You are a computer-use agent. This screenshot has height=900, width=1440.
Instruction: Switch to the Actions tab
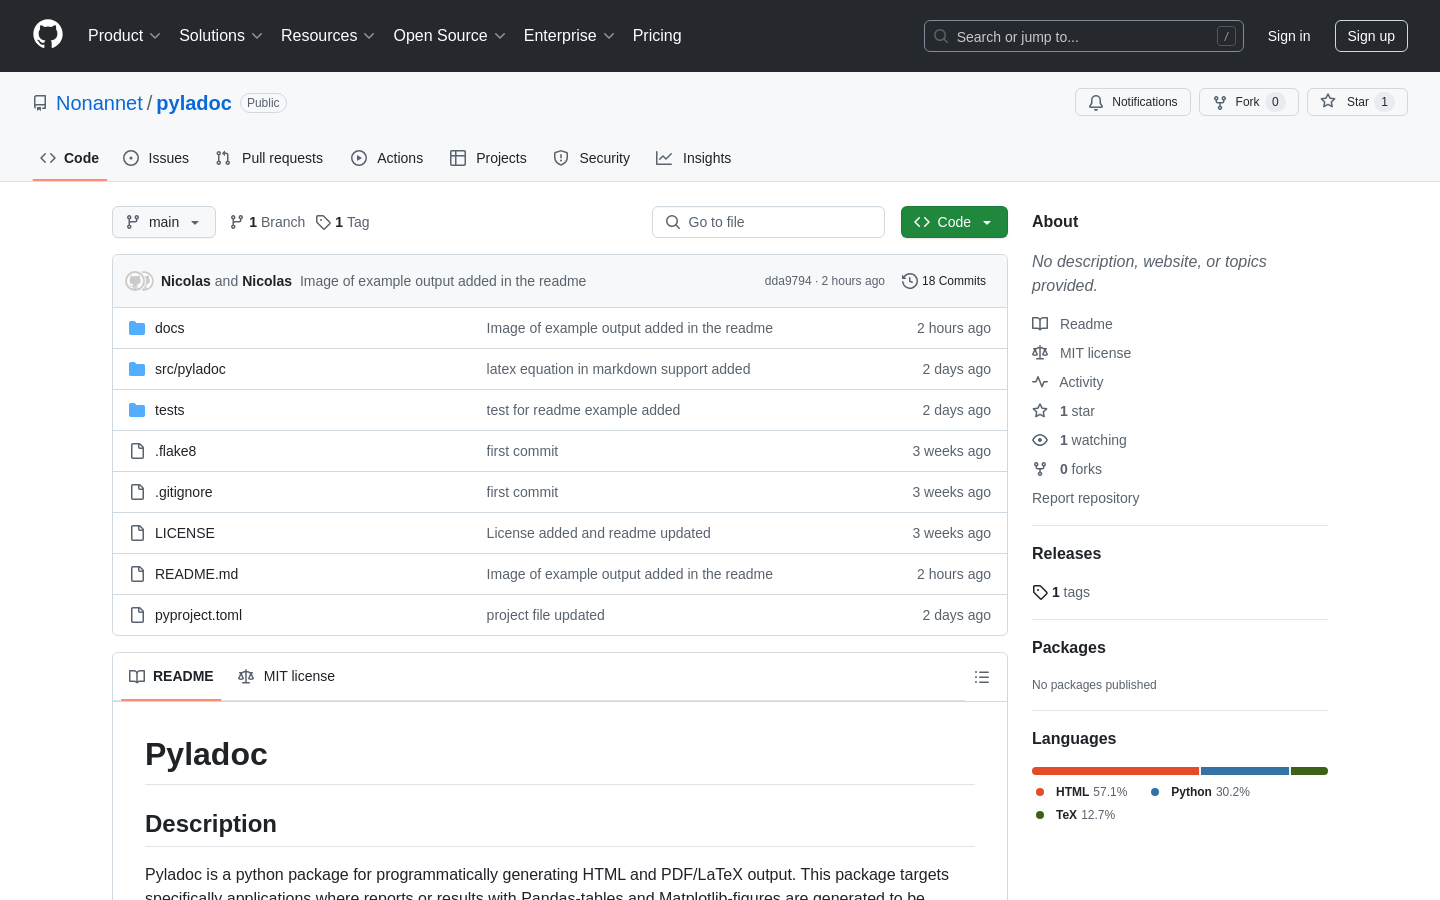[387, 158]
